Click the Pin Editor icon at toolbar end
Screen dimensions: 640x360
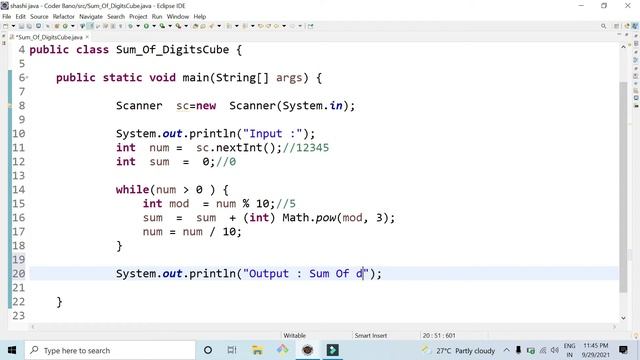coord(311,26)
